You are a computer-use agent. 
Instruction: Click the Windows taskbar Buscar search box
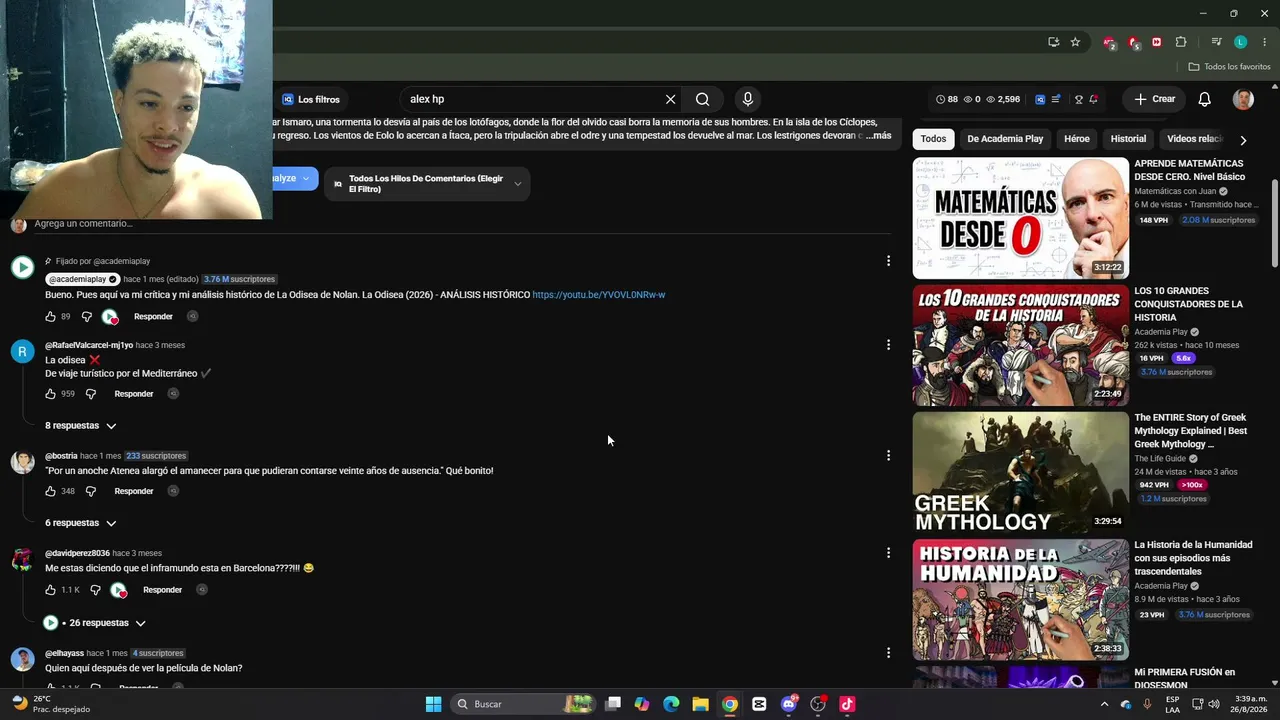[522, 704]
